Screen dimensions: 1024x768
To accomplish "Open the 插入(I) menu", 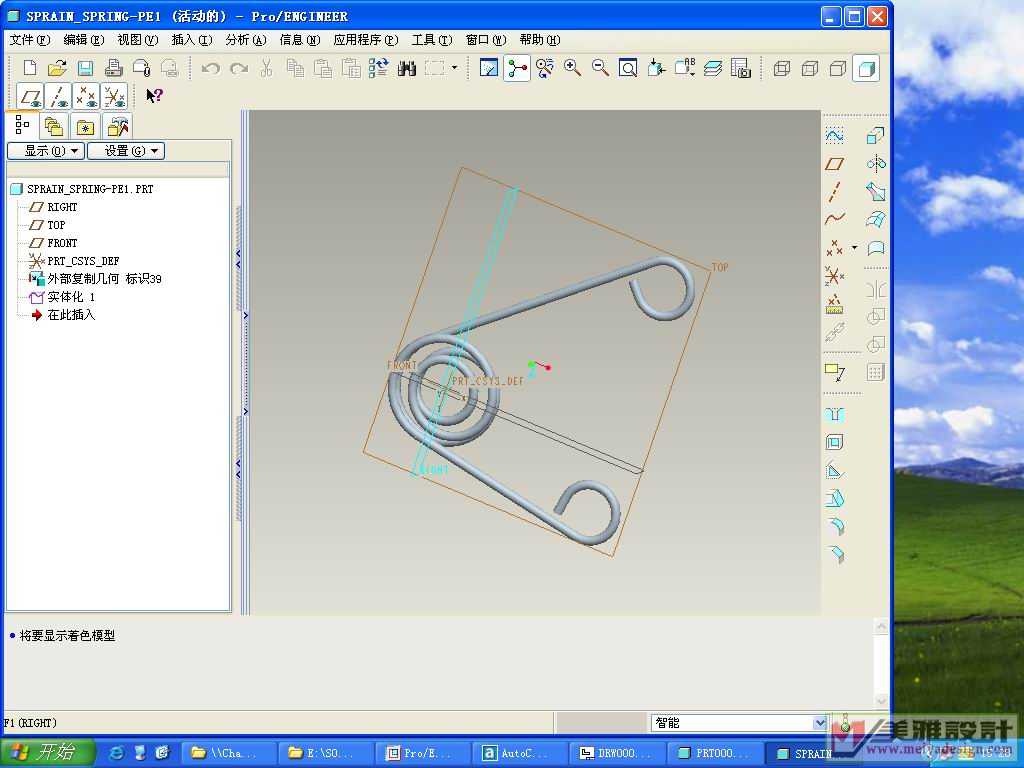I will pyautogui.click(x=192, y=40).
